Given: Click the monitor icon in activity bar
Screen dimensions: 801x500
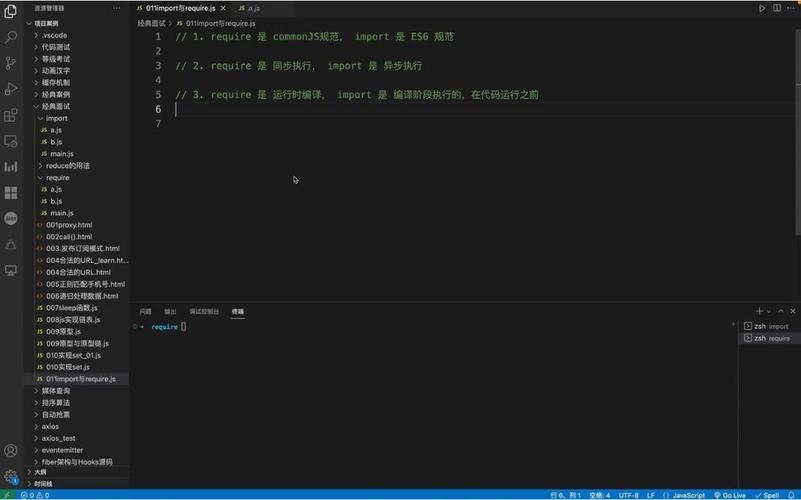Looking at the screenshot, I should [10, 270].
